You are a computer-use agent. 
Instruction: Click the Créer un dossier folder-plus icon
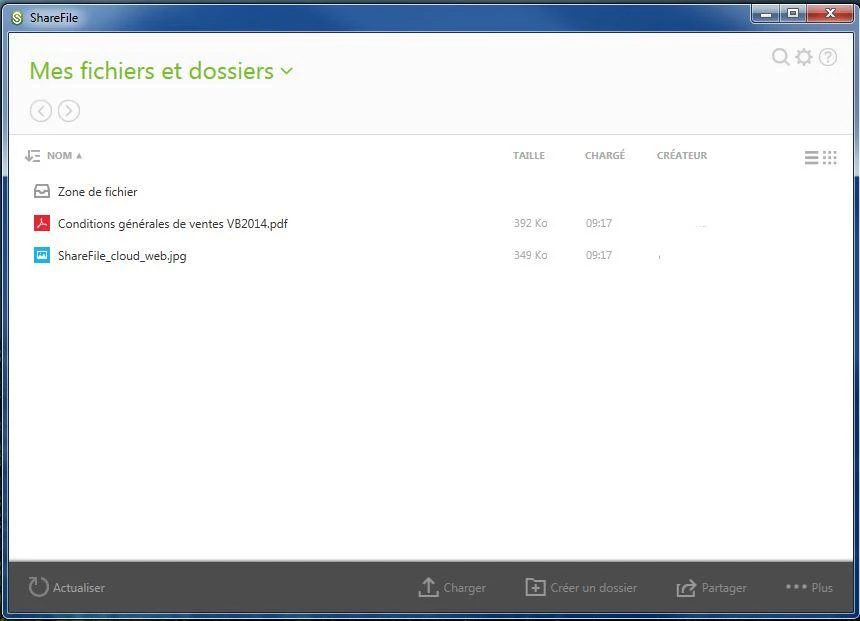click(535, 587)
